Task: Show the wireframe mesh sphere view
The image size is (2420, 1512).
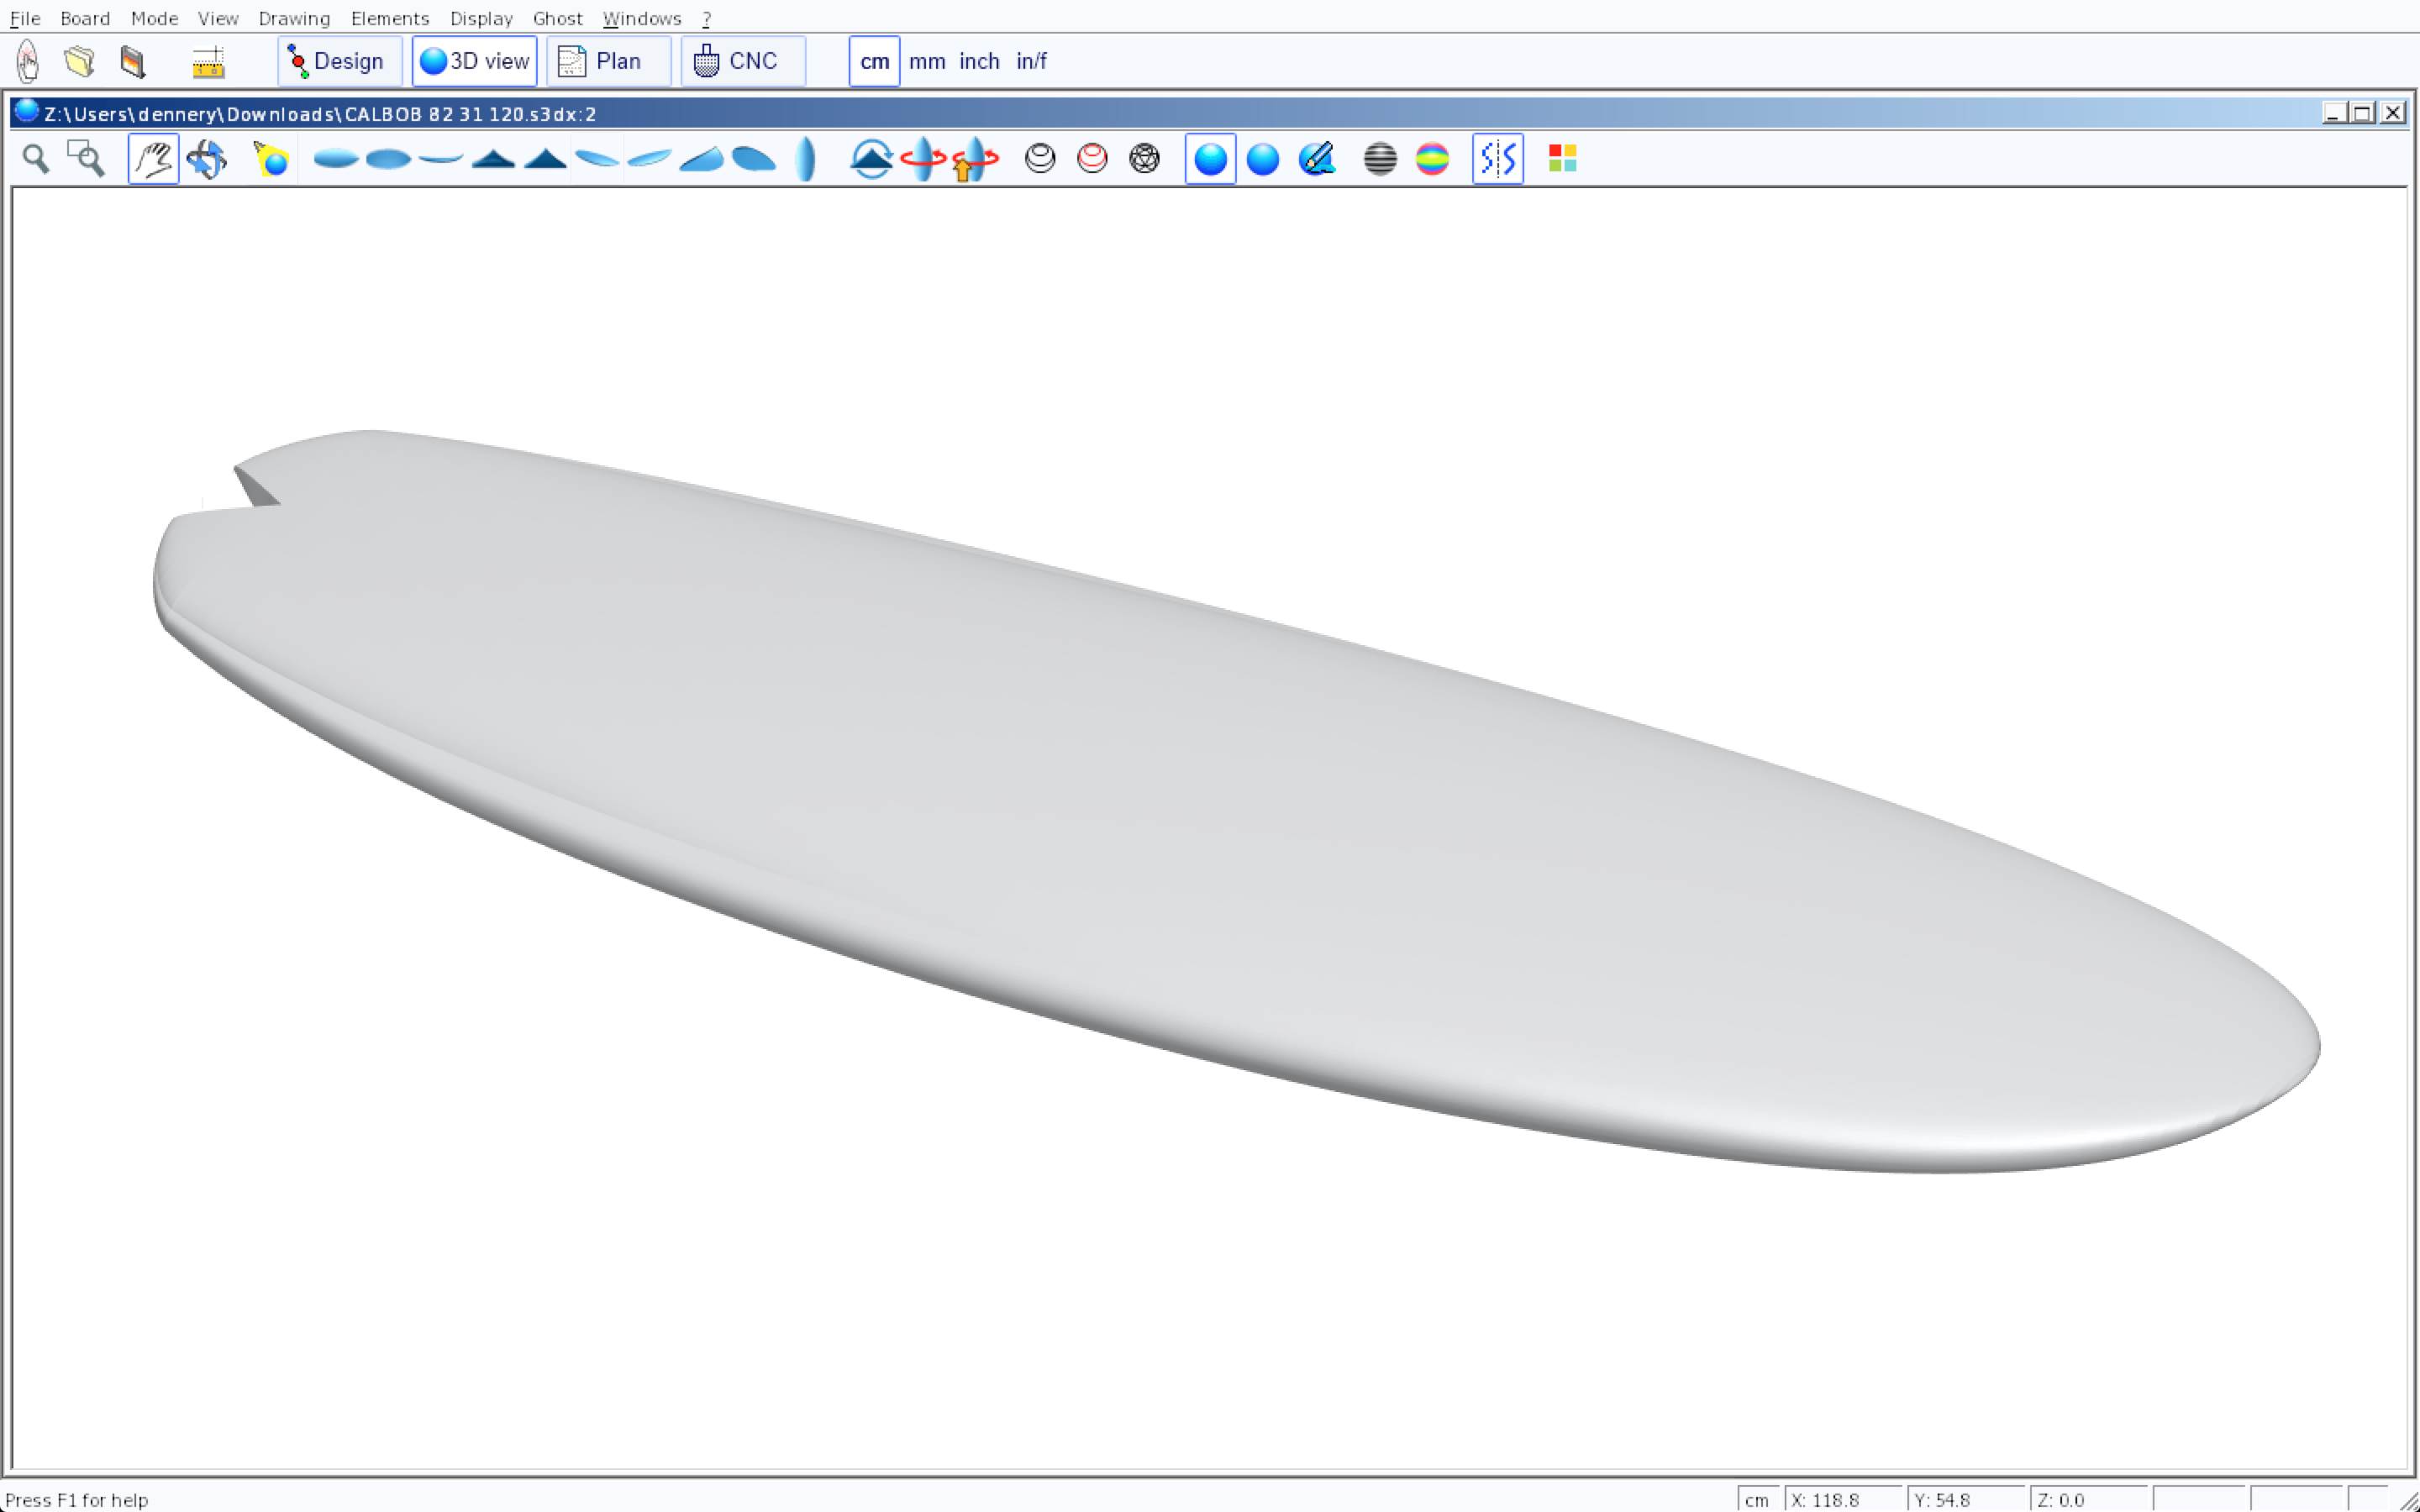Action: pyautogui.click(x=1144, y=159)
